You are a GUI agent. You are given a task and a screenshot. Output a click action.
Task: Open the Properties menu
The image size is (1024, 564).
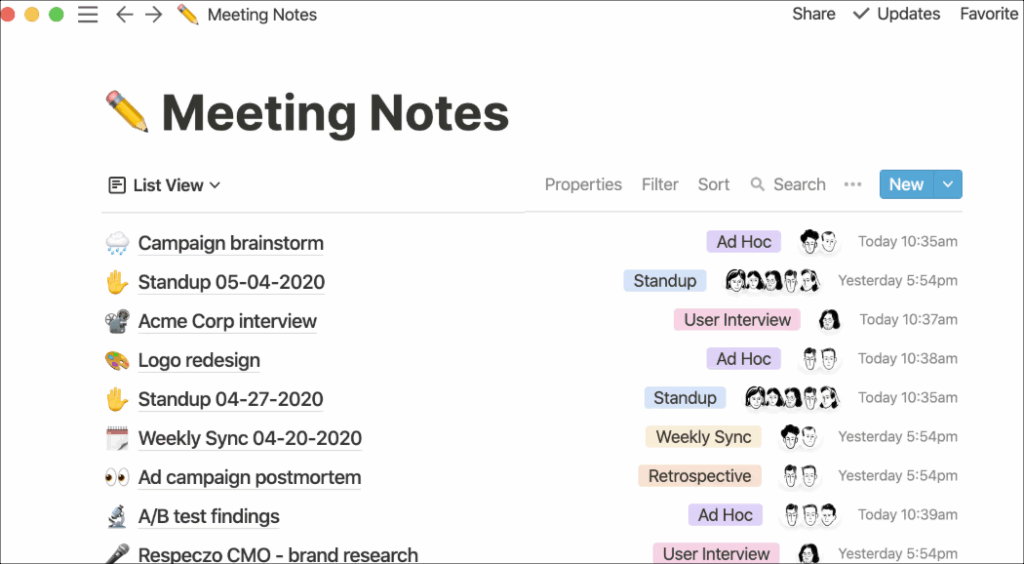pyautogui.click(x=583, y=185)
